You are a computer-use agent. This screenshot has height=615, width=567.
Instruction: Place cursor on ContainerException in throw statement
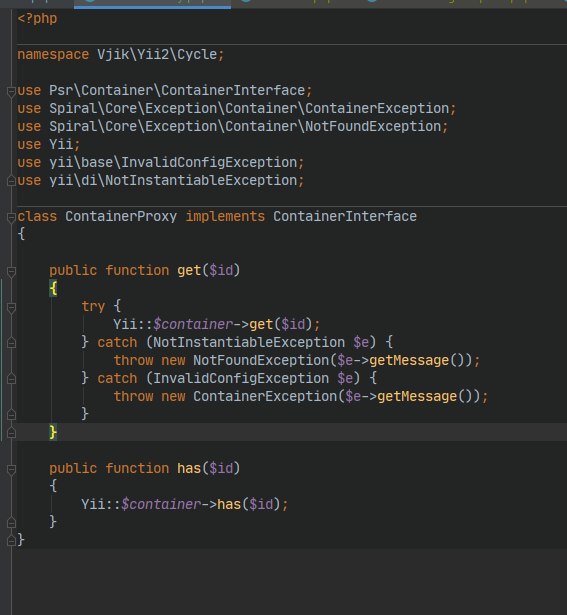(x=265, y=397)
